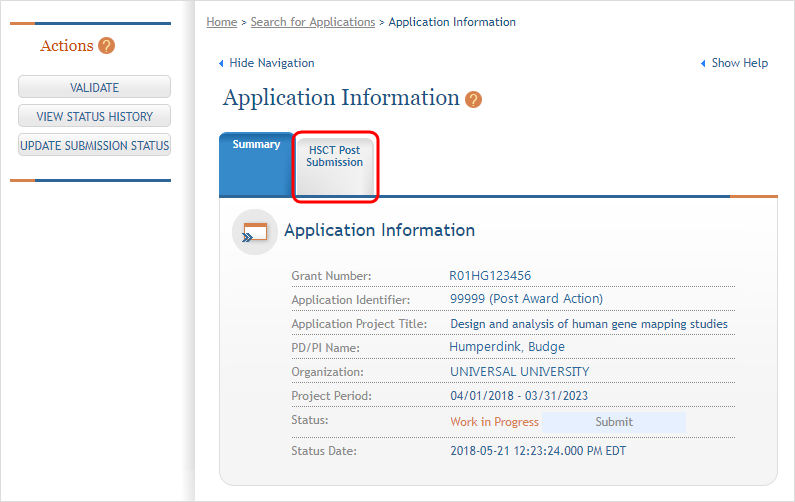Click the Organization label
This screenshot has height=502, width=795.
point(328,372)
